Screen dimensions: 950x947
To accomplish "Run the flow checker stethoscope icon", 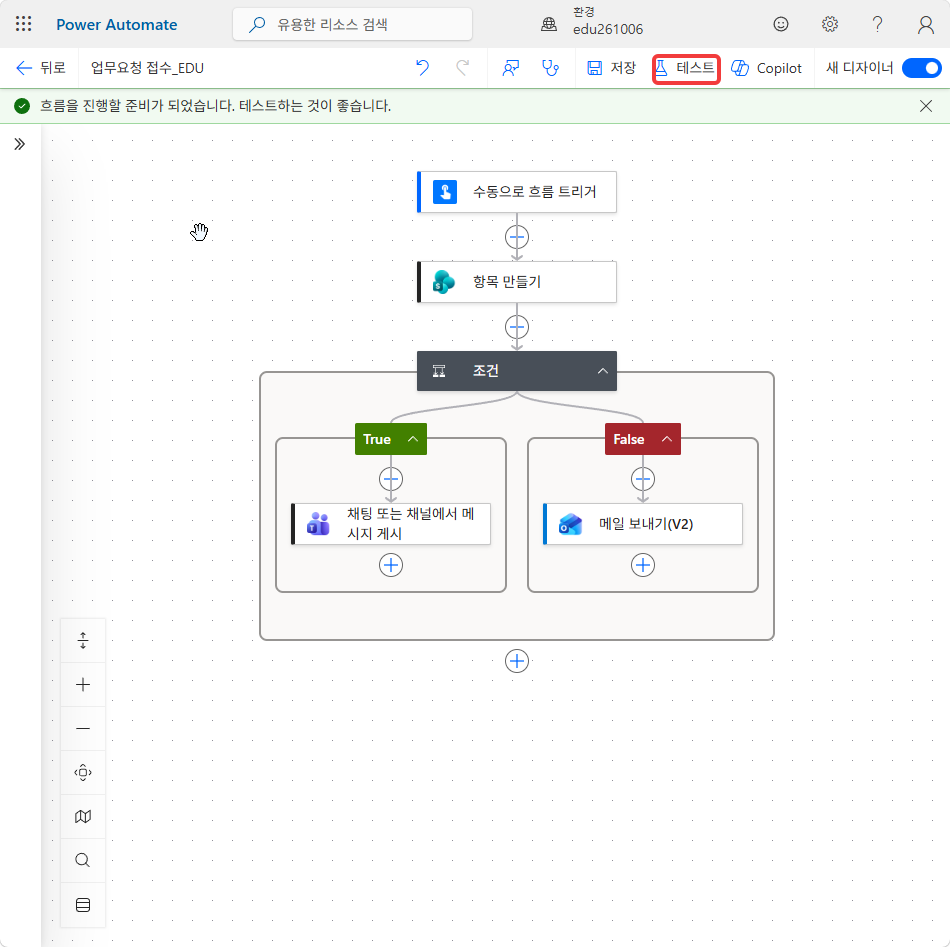I will (550, 68).
